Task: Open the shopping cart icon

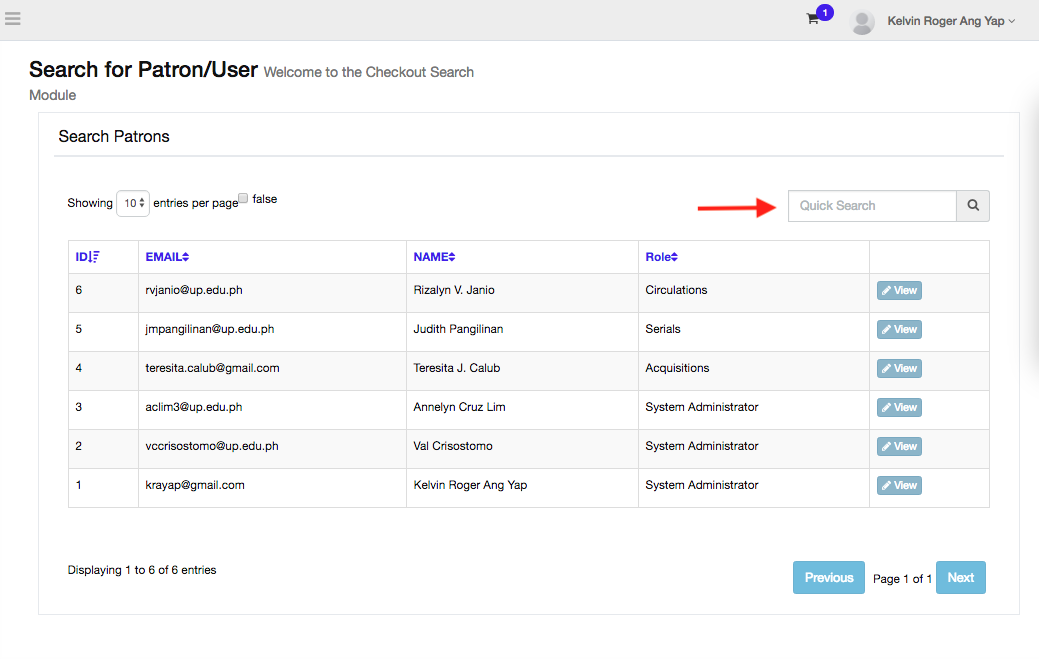Action: point(813,20)
